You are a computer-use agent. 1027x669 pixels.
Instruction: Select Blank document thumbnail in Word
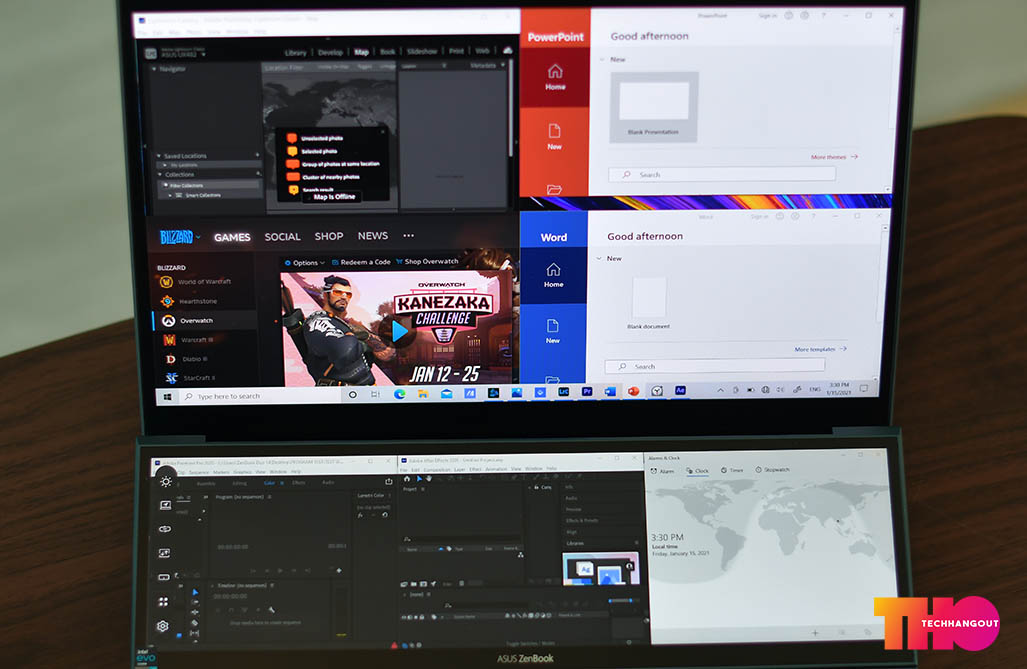click(x=649, y=297)
